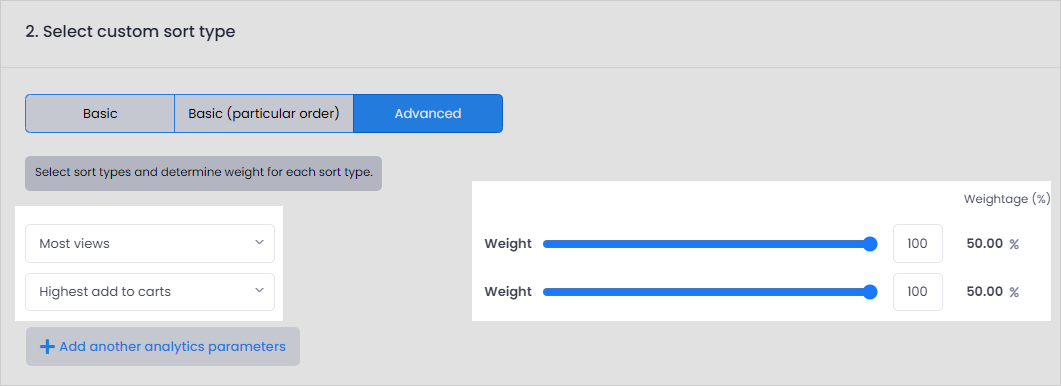Click the '2. Select custom sort type' heading
This screenshot has height=386, width=1061.
click(131, 32)
